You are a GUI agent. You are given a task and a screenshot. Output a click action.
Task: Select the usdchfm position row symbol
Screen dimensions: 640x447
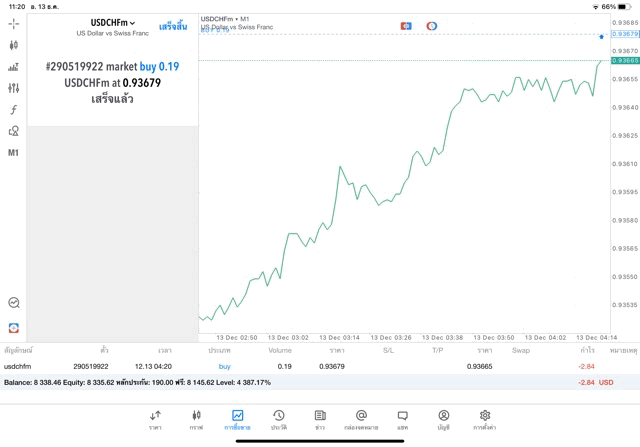point(18,367)
